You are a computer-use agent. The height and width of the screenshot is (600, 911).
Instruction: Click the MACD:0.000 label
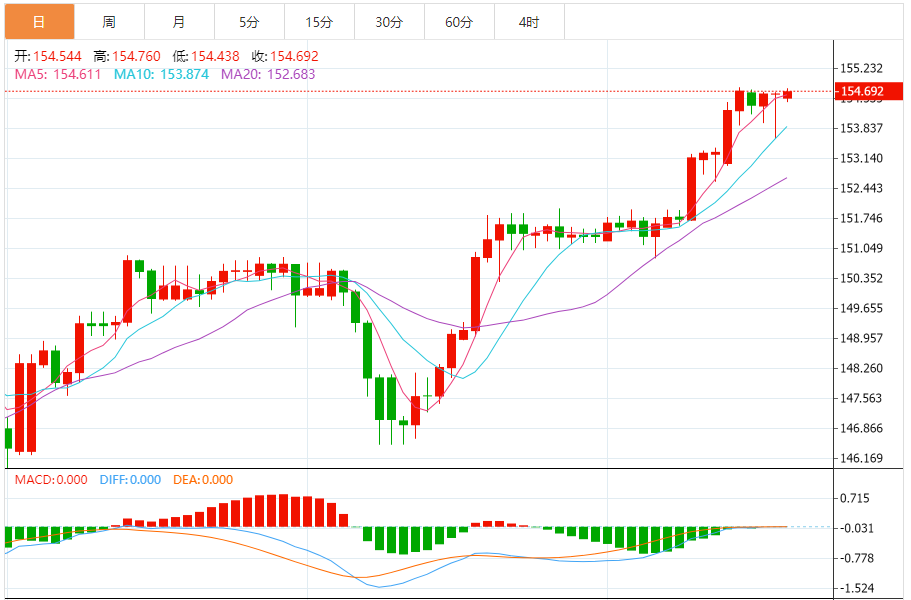(x=51, y=480)
